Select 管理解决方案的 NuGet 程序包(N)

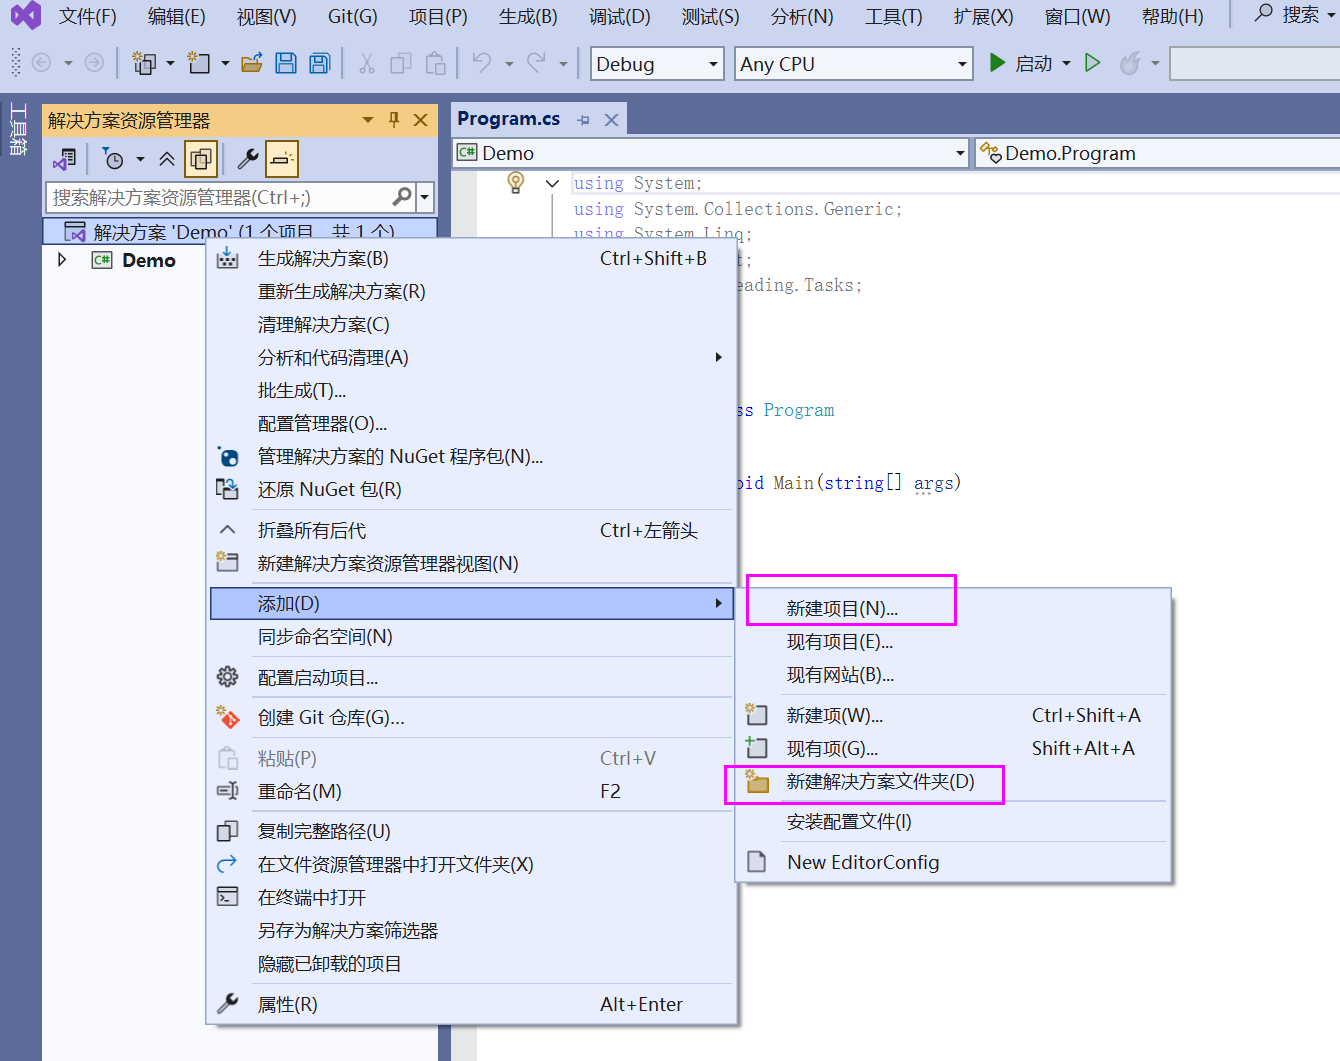point(471,456)
